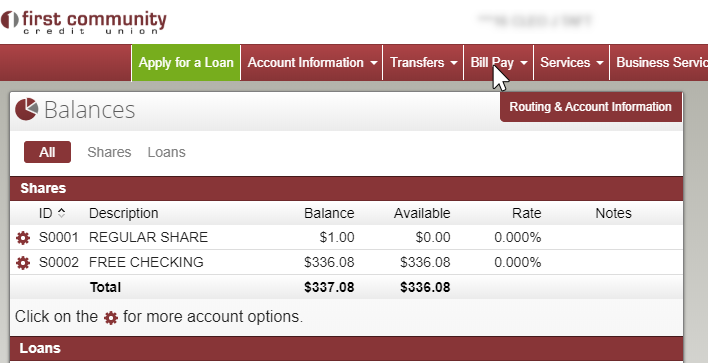The width and height of the screenshot is (708, 363).
Task: Open the gear options for S0002 Free Checking
Action: (x=23, y=263)
